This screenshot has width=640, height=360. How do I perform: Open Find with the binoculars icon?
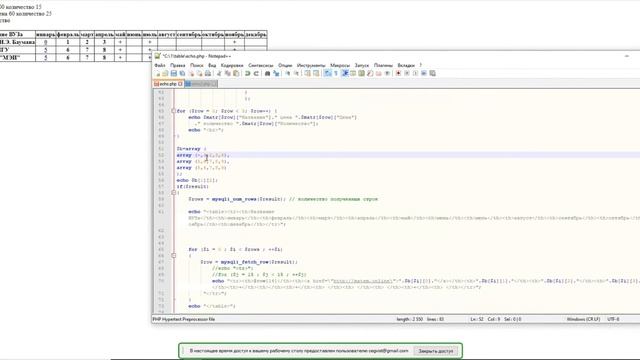[x=267, y=73]
